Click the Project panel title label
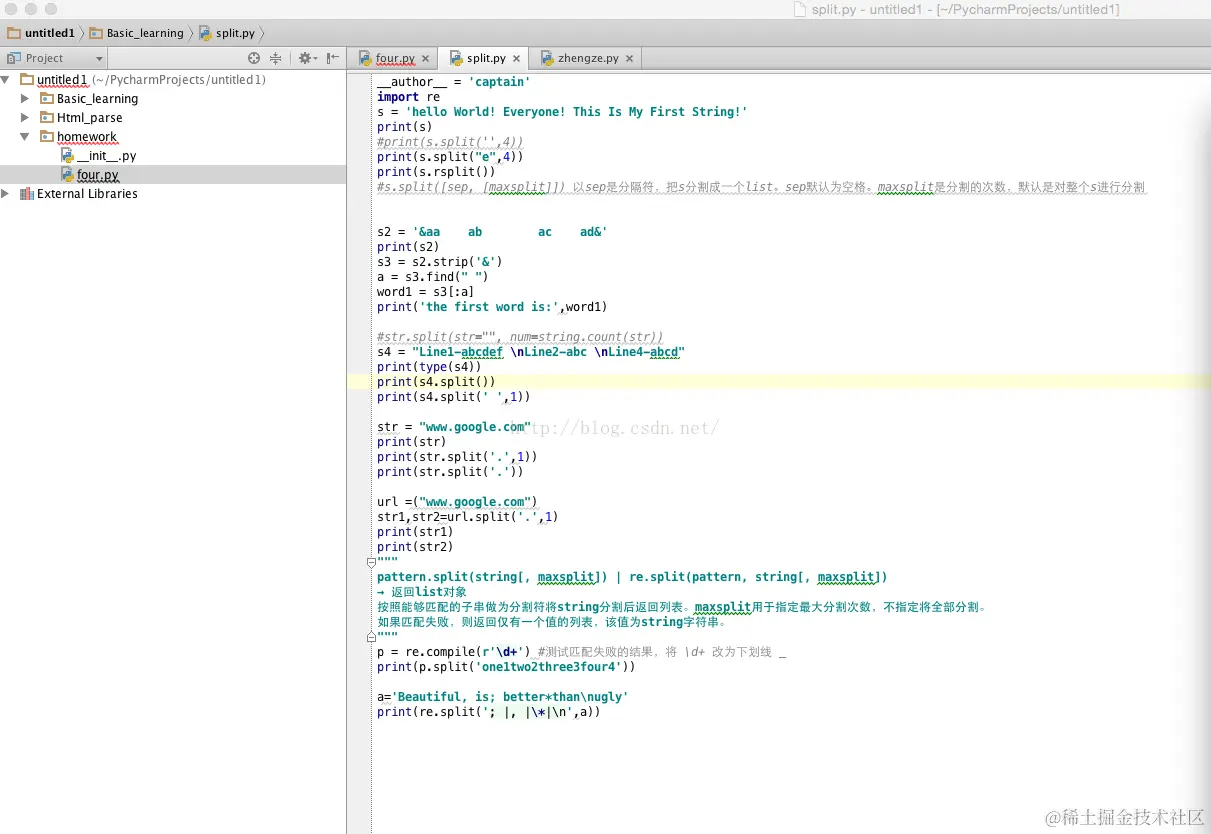The width and height of the screenshot is (1211, 834). pos(44,58)
